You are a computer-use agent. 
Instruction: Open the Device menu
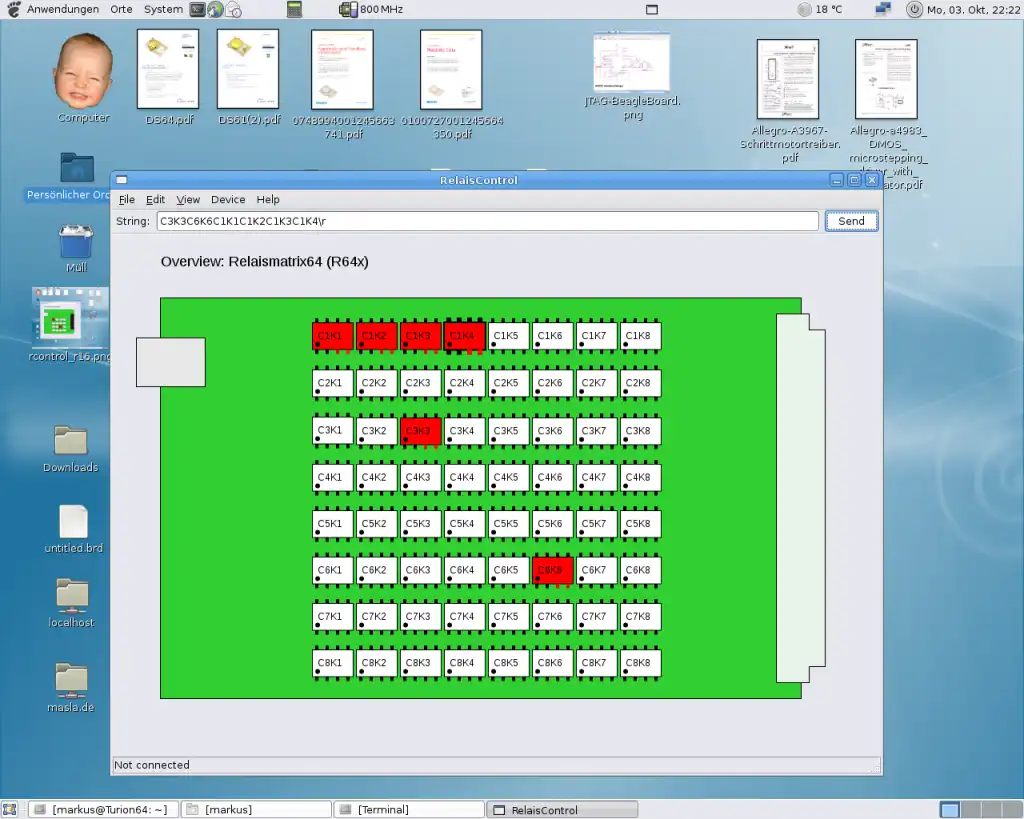point(228,200)
